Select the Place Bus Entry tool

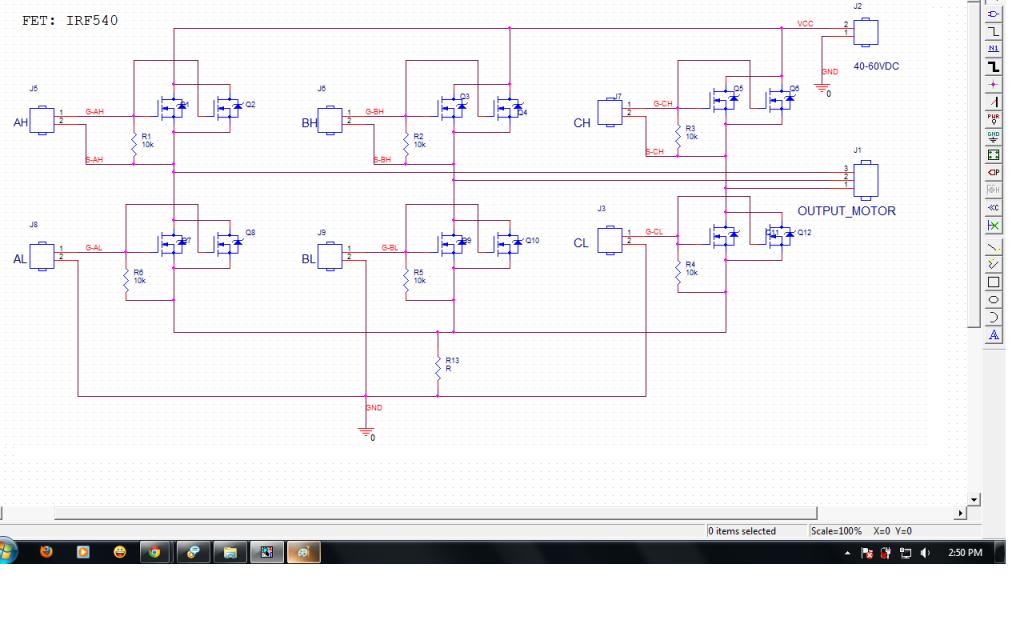click(x=993, y=102)
